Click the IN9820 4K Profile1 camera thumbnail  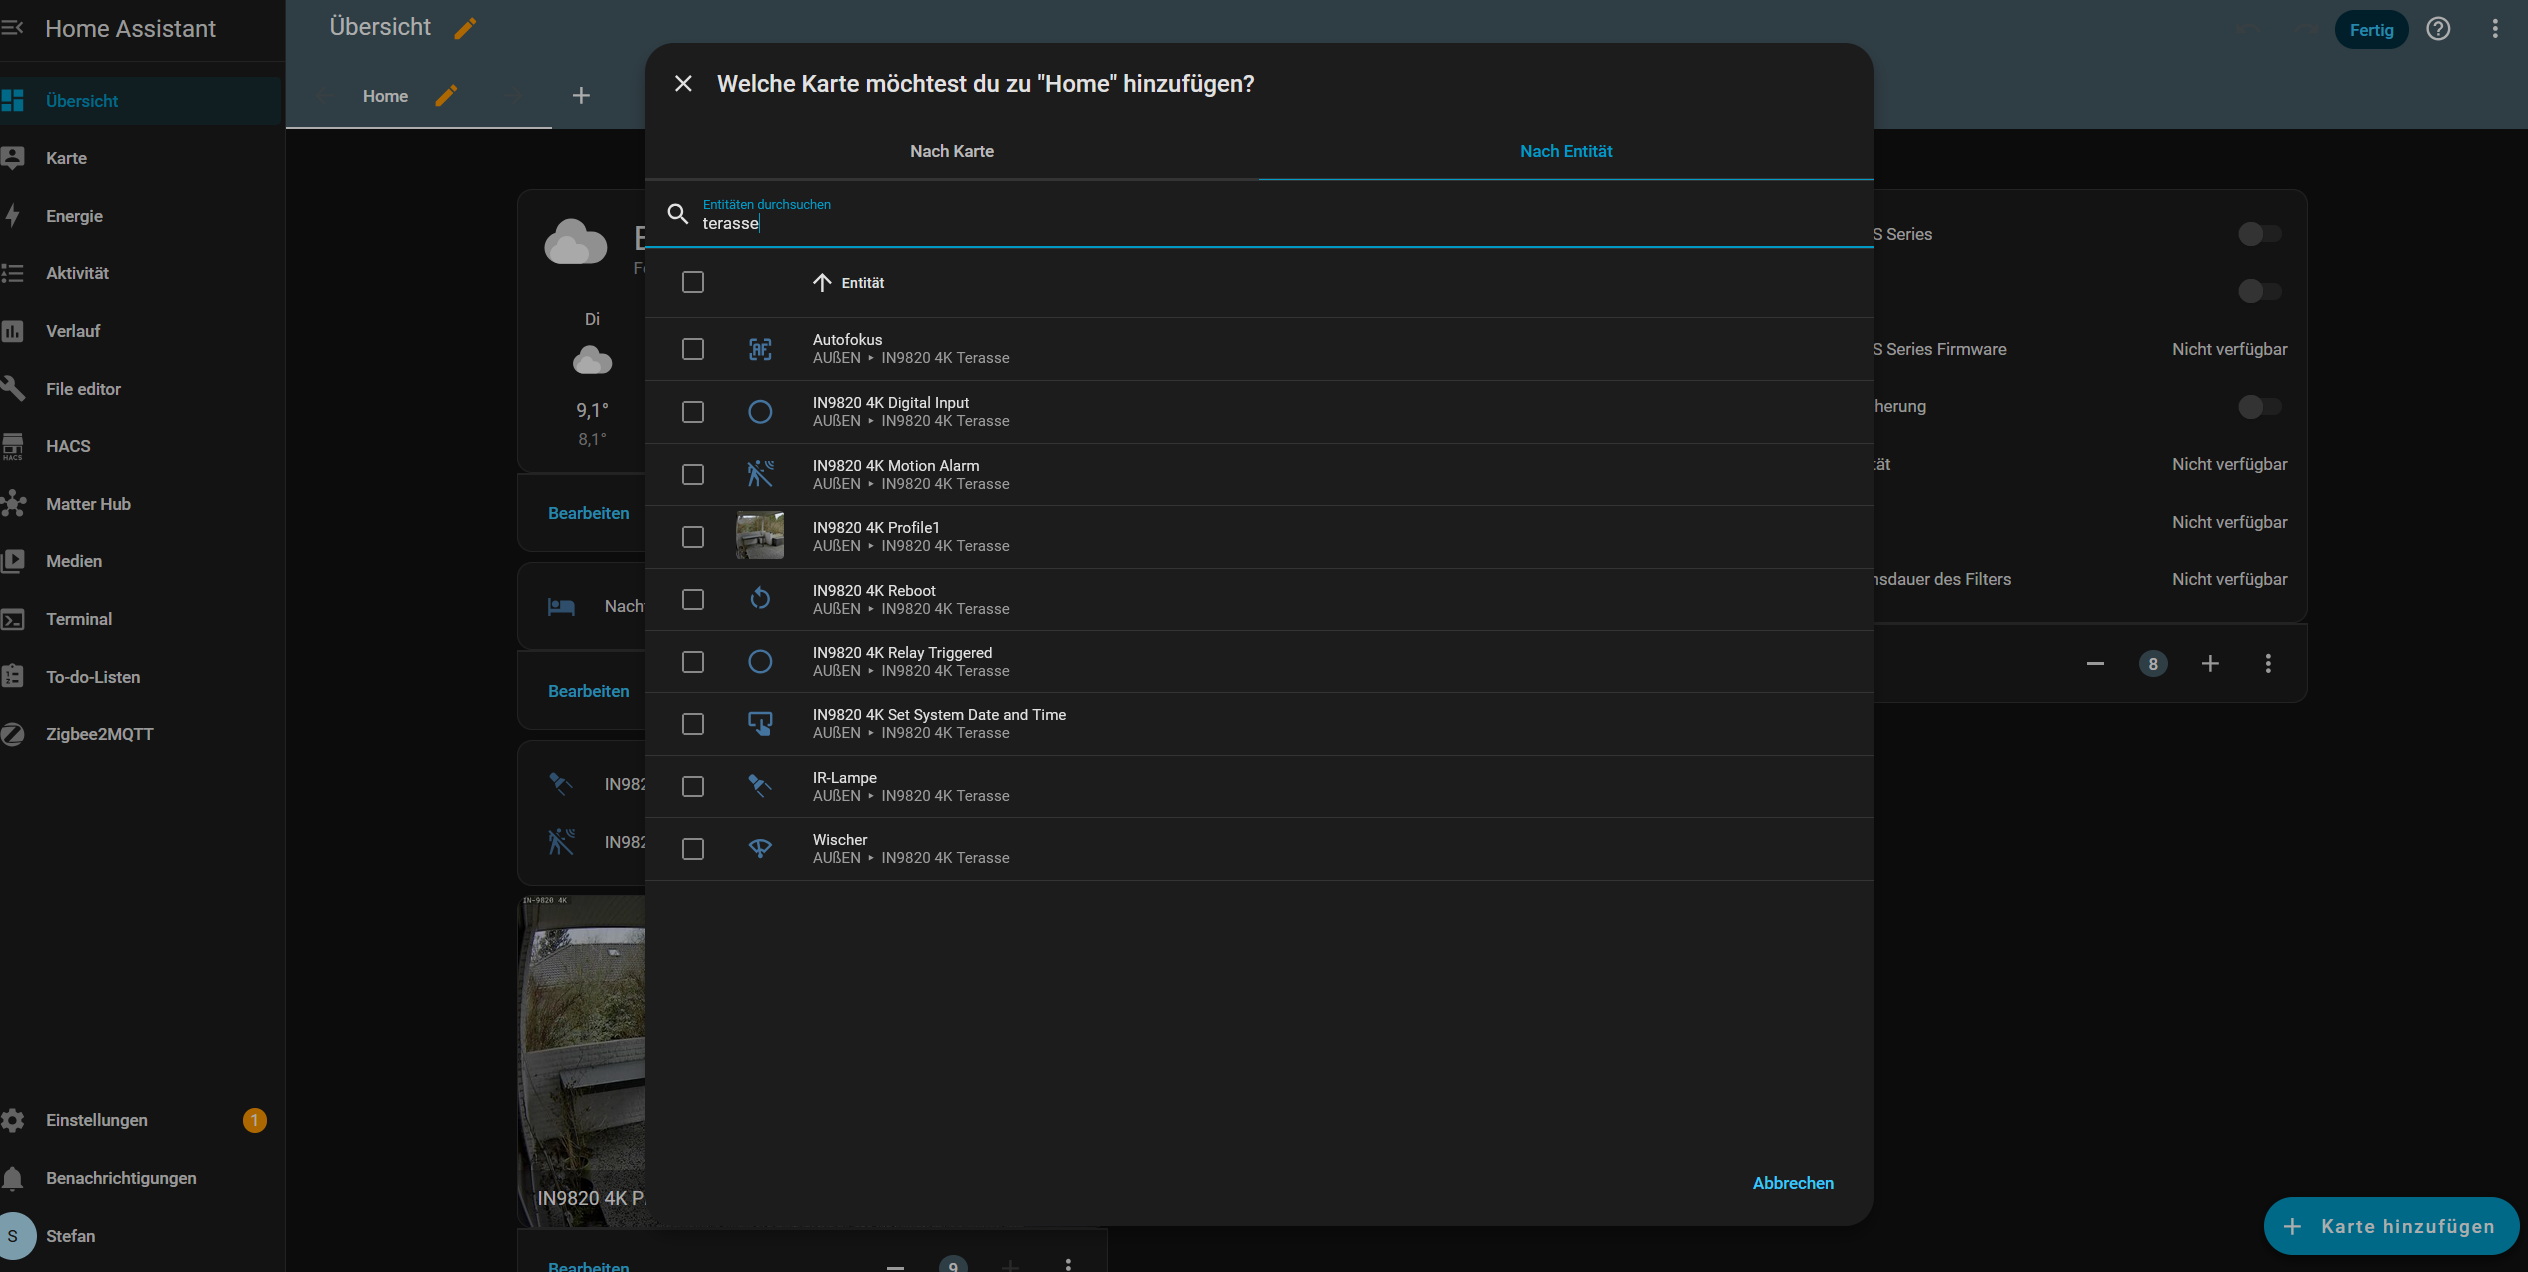(760, 536)
